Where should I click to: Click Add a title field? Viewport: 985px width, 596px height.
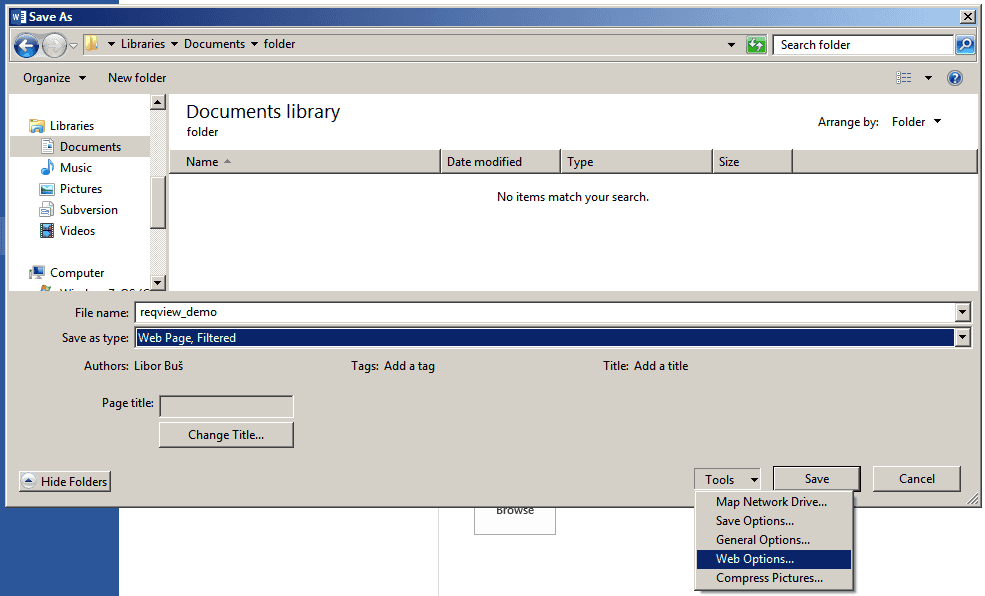[661, 366]
